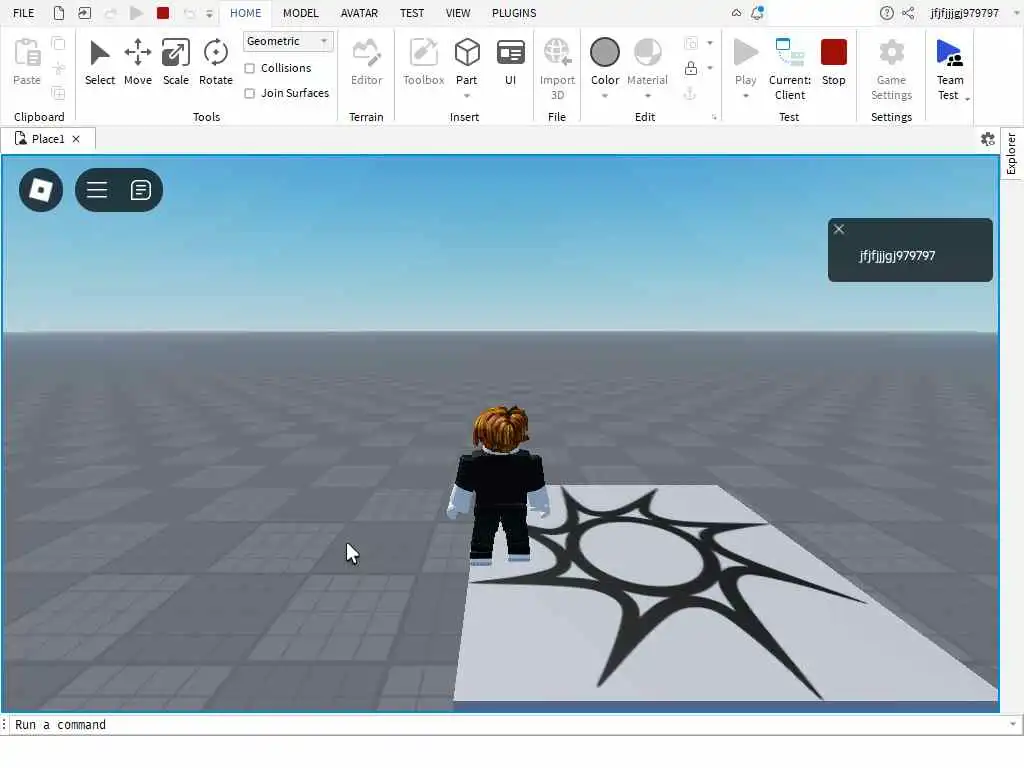Collapse the ribbon with the up arrow
The width and height of the screenshot is (1024, 768).
click(x=736, y=13)
